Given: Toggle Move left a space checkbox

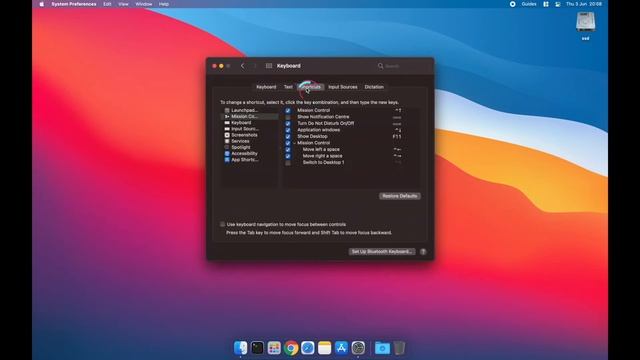Looking at the screenshot, I should (288, 150).
